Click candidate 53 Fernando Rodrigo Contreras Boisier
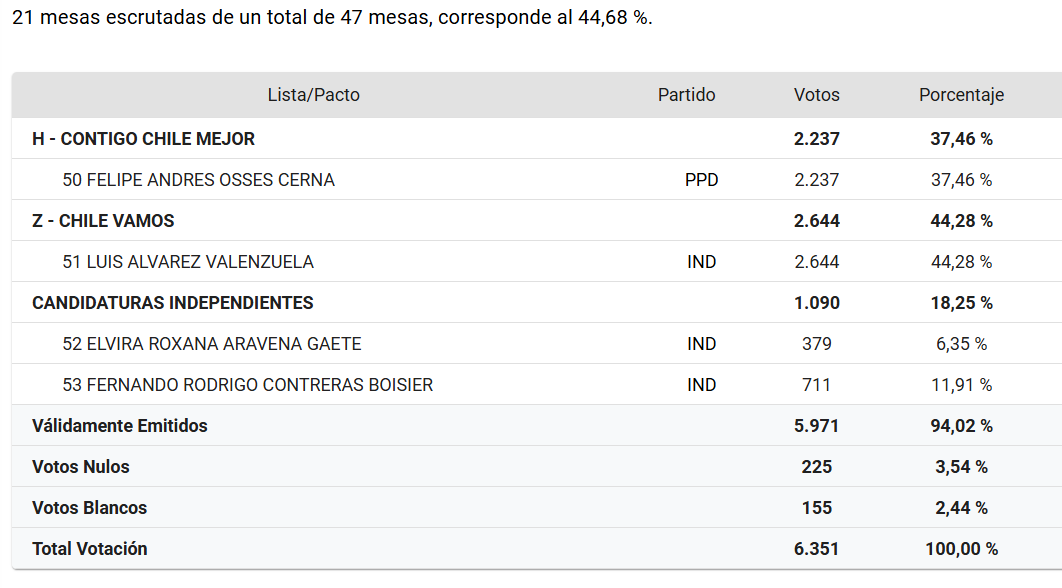 tap(247, 385)
